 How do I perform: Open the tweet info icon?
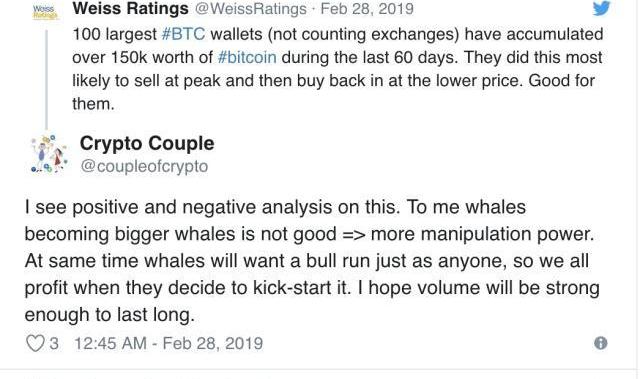pos(600,343)
